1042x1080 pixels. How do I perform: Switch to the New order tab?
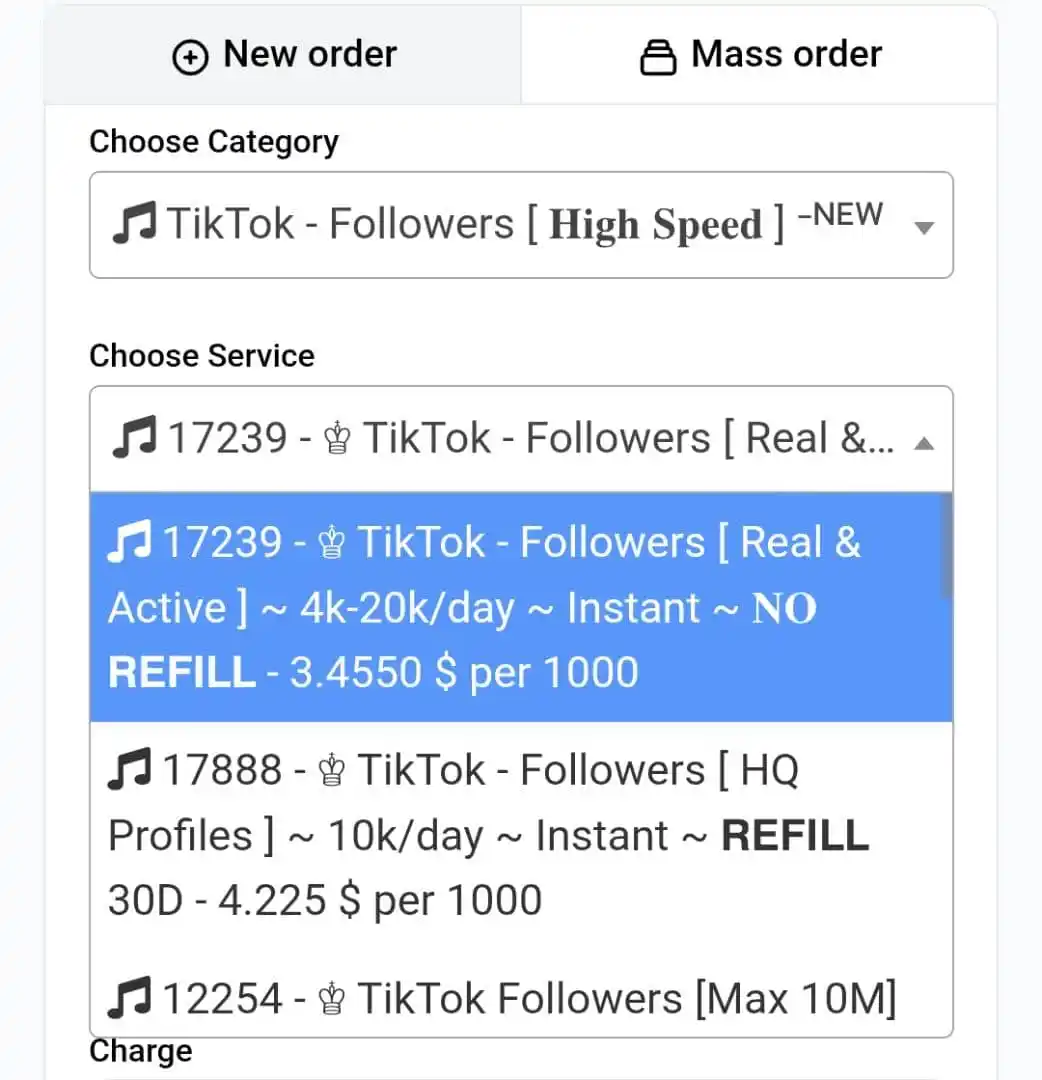coord(283,55)
